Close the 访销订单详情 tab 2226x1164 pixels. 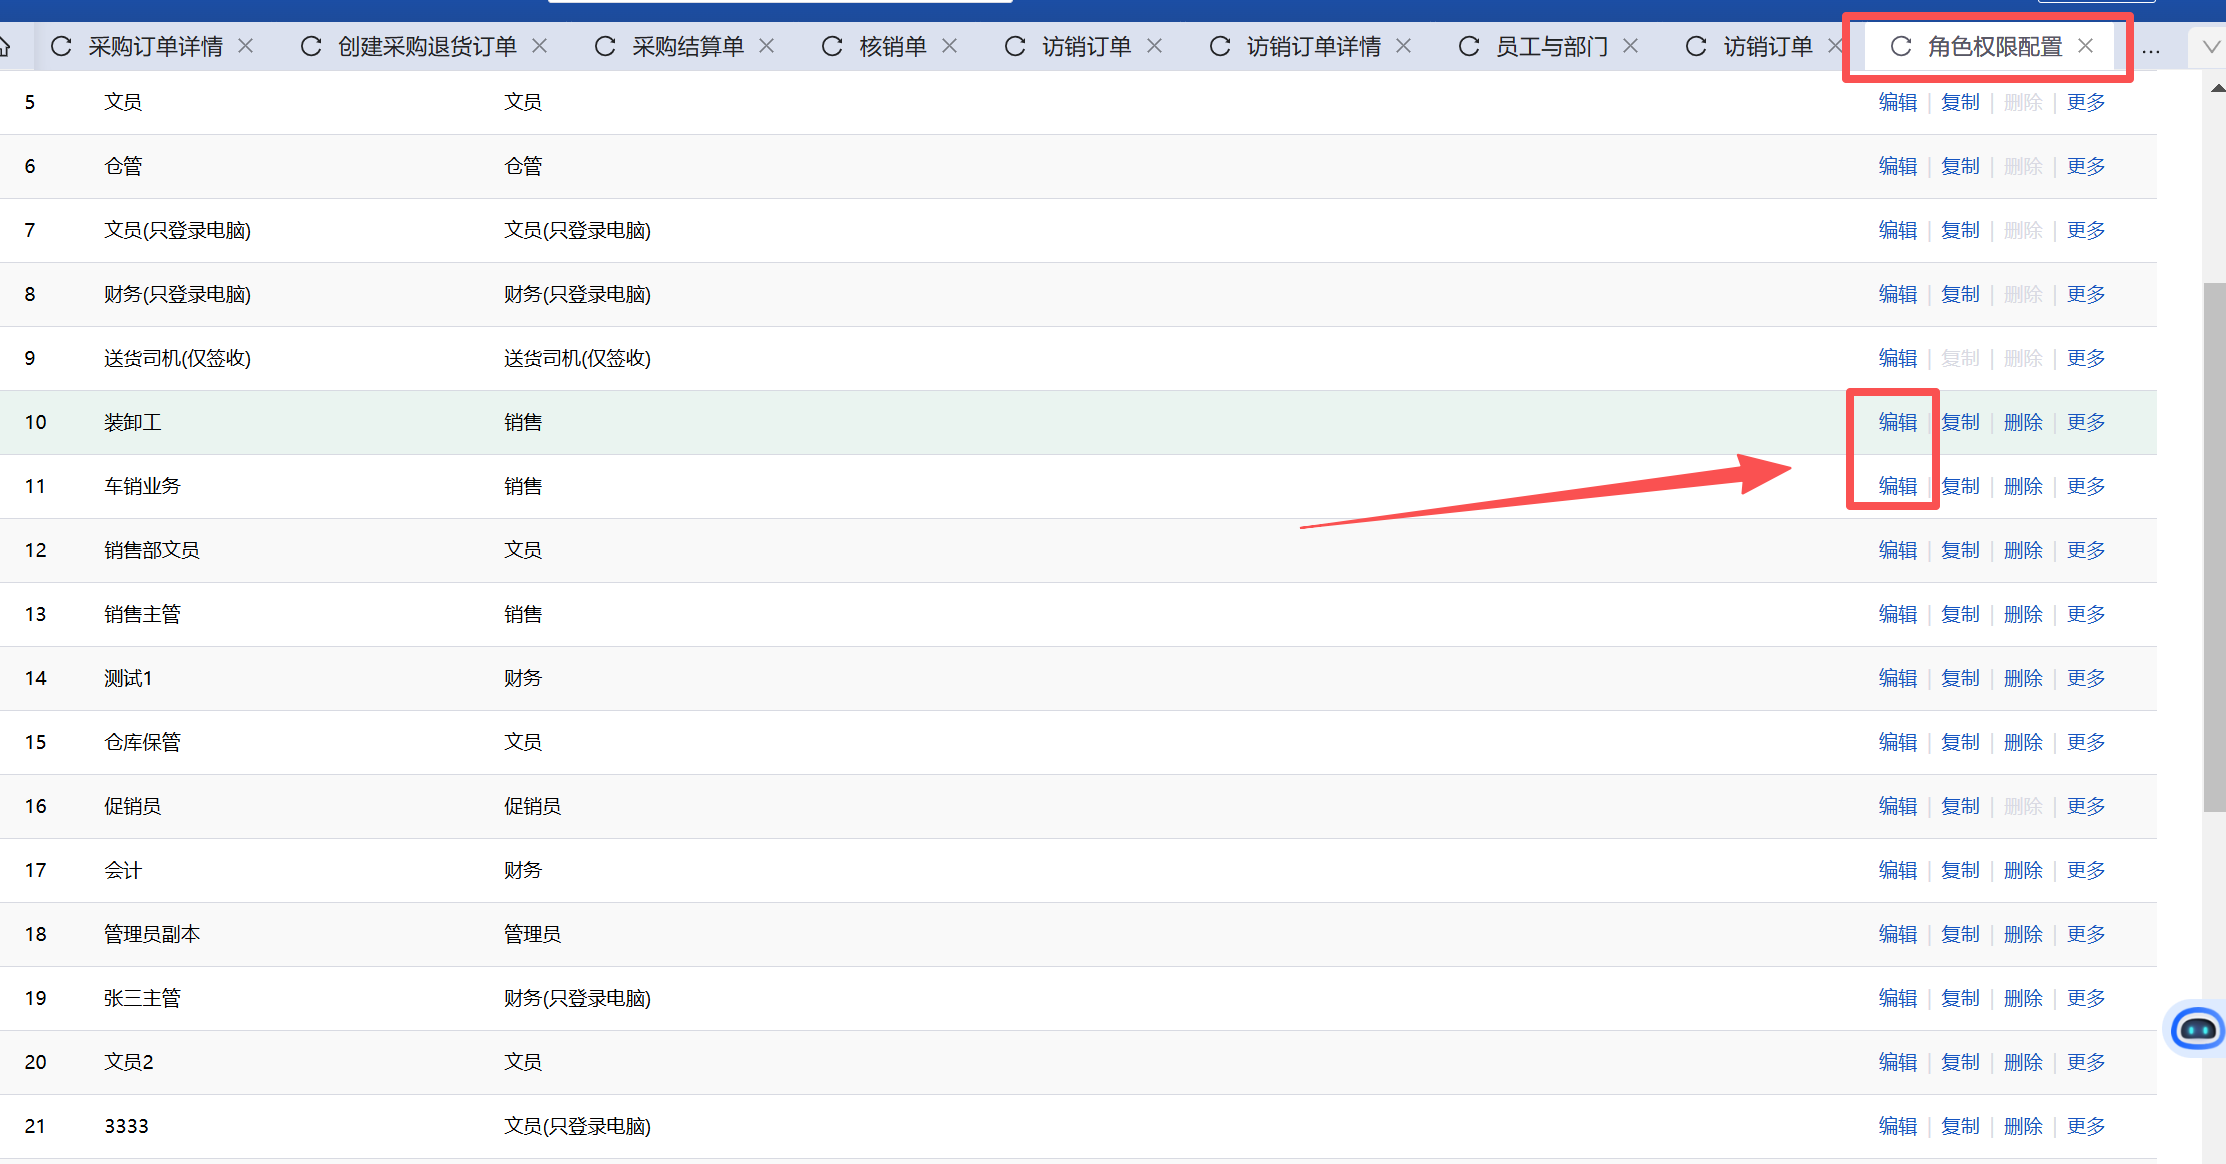(x=1404, y=46)
